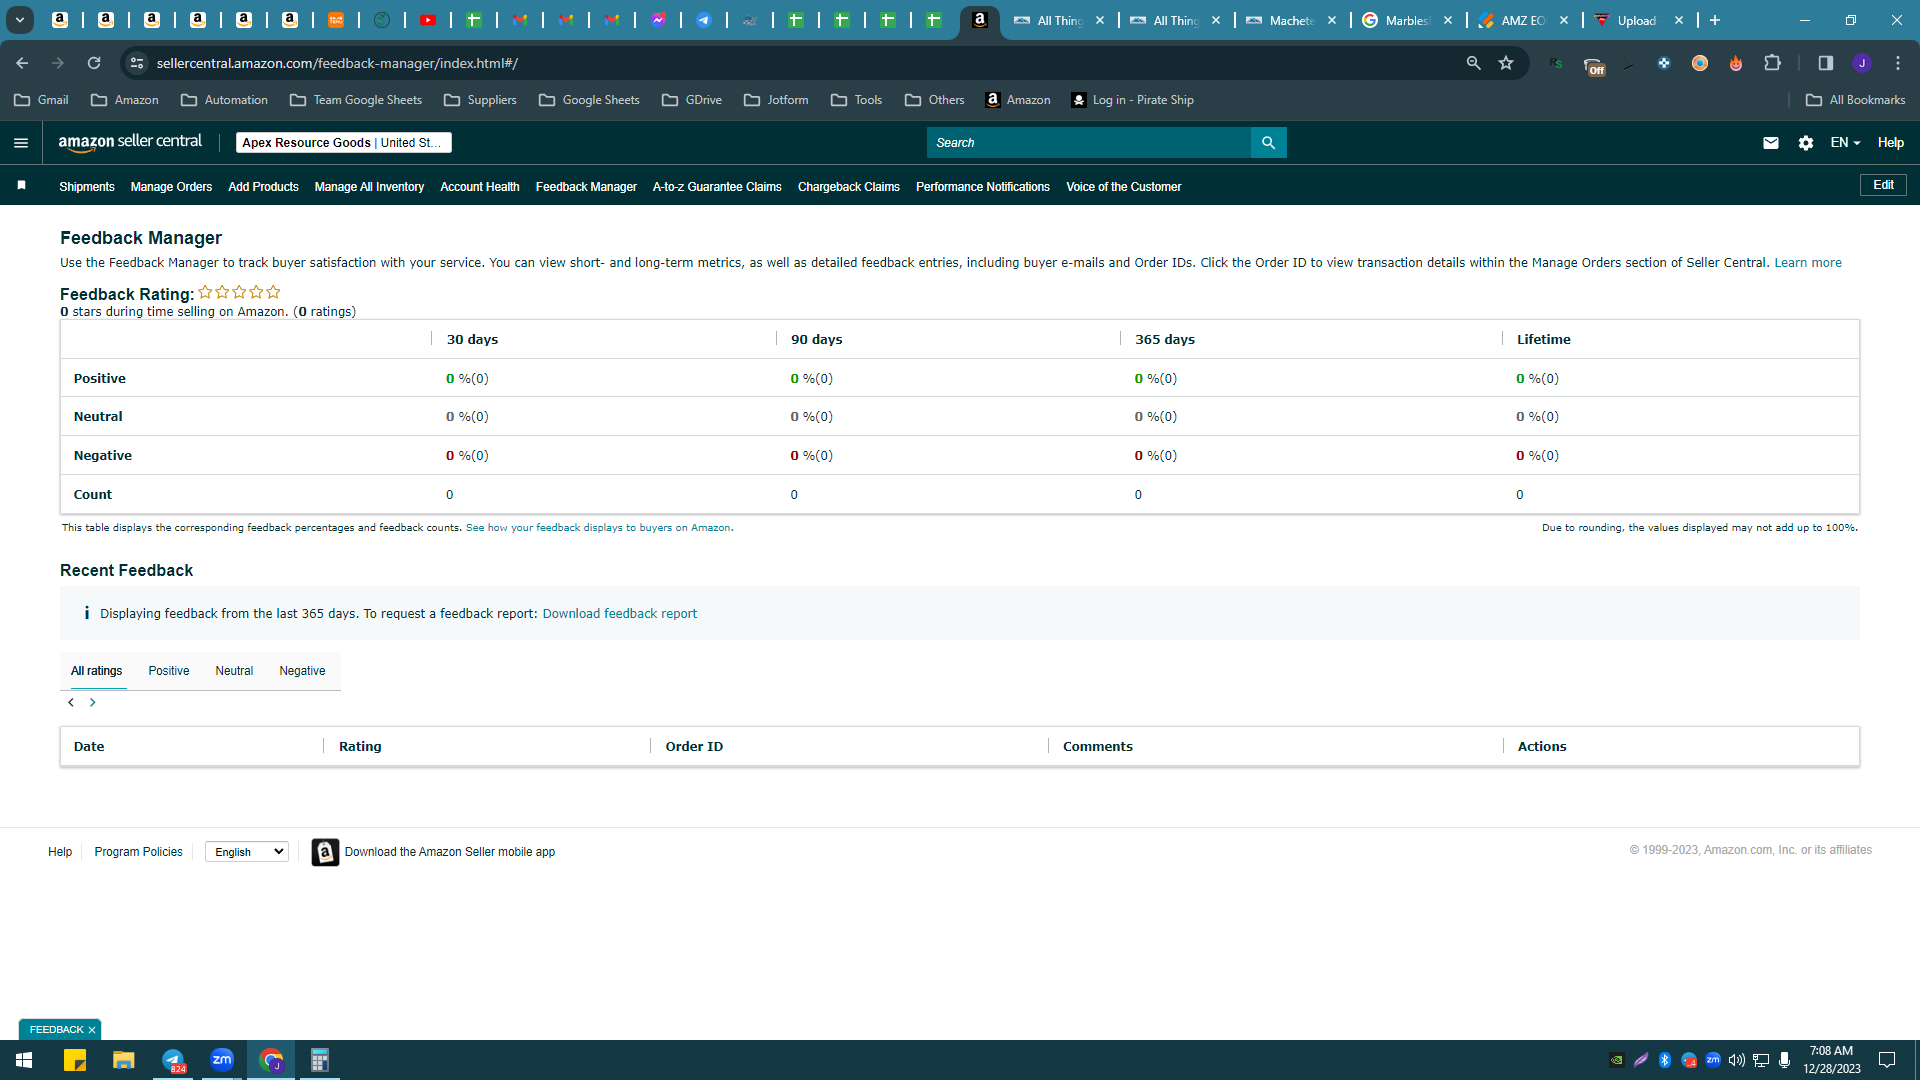Open Shipments in the nav bar
The image size is (1920, 1080).
coord(87,187)
